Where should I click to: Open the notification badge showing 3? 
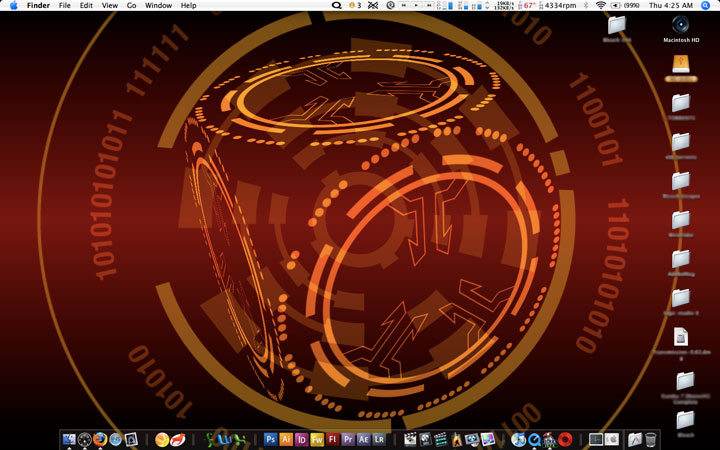(355, 5)
